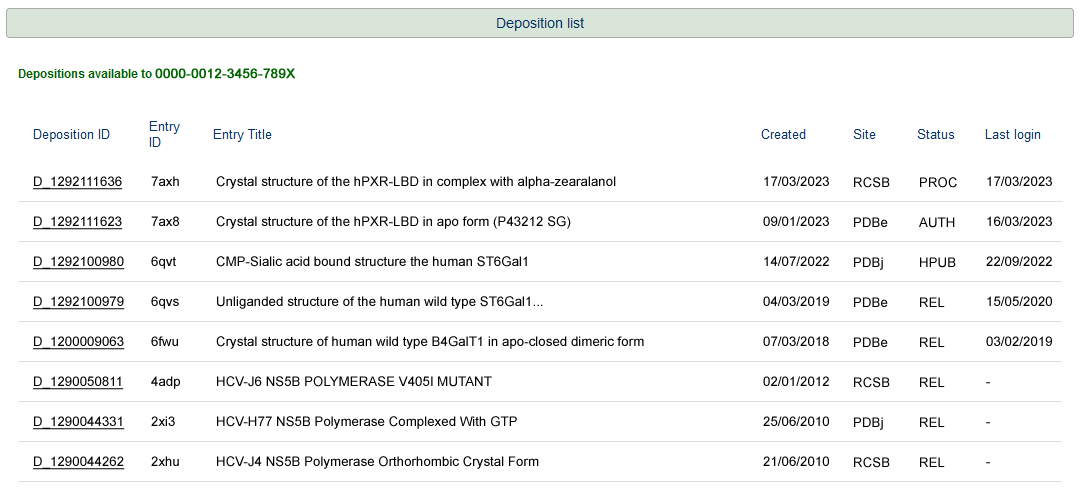Click the Deposition list header bar
The width and height of the screenshot is (1081, 497).
coord(540,23)
